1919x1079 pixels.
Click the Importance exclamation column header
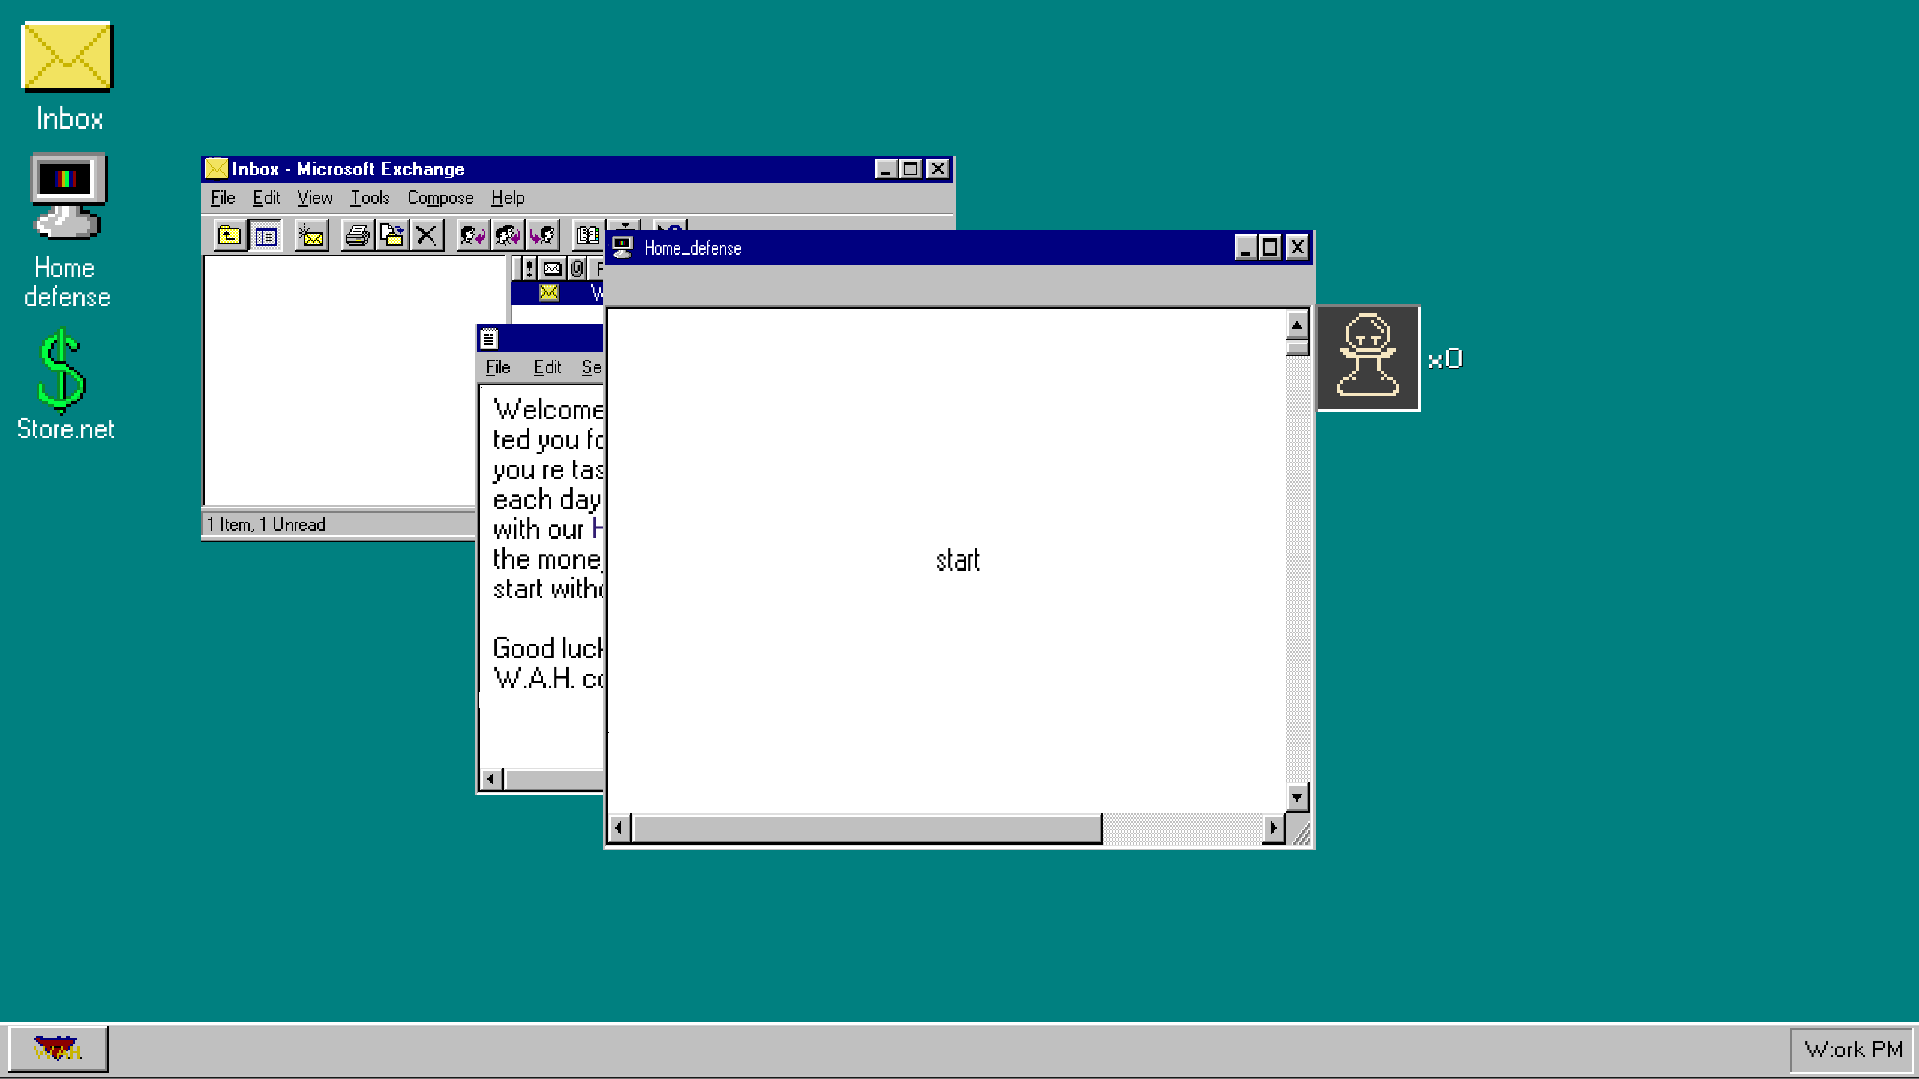point(529,268)
